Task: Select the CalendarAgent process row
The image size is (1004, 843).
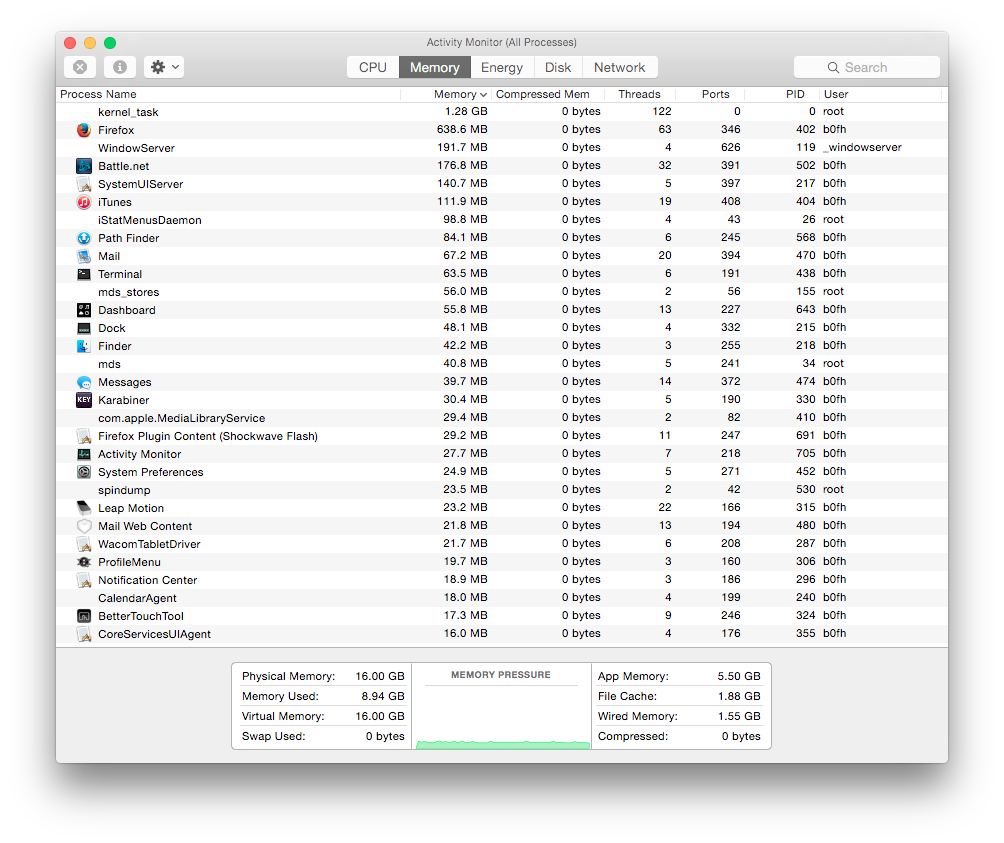Action: point(502,598)
